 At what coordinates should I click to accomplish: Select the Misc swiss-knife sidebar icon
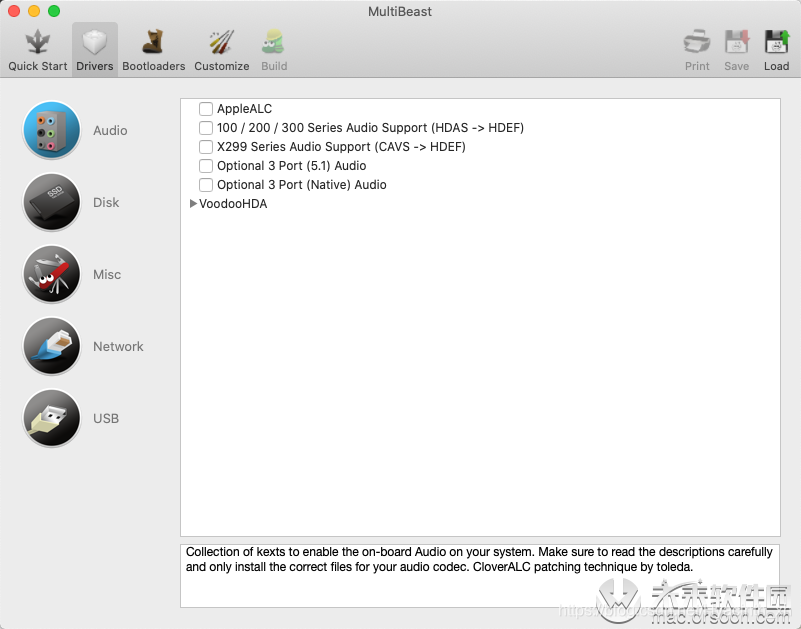[x=52, y=274]
